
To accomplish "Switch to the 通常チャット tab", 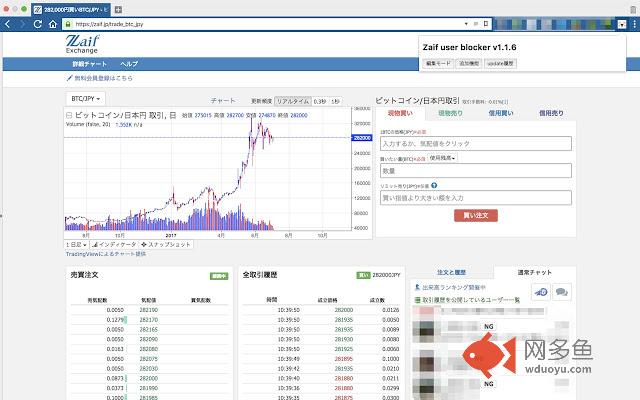I will pyautogui.click(x=535, y=272).
